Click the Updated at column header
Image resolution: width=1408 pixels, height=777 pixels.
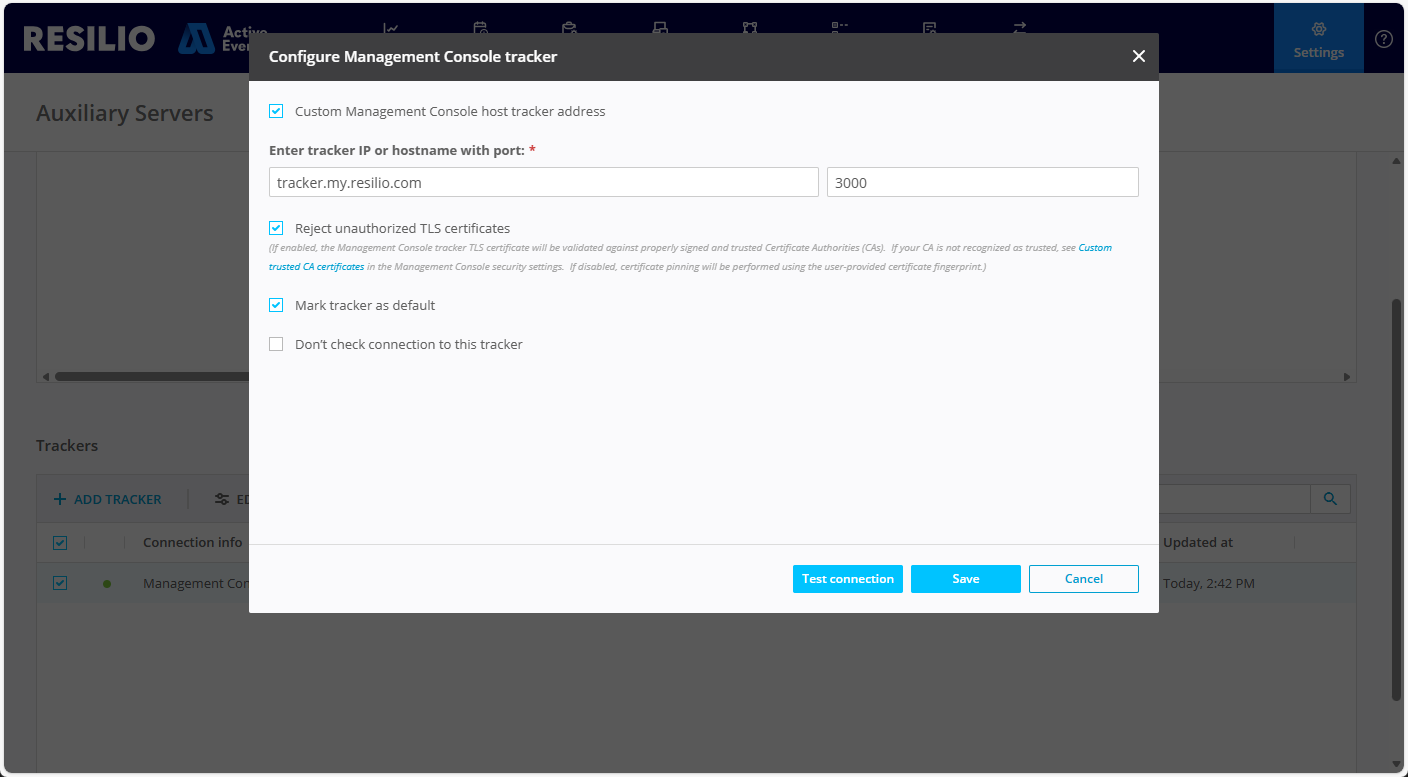[1198, 542]
